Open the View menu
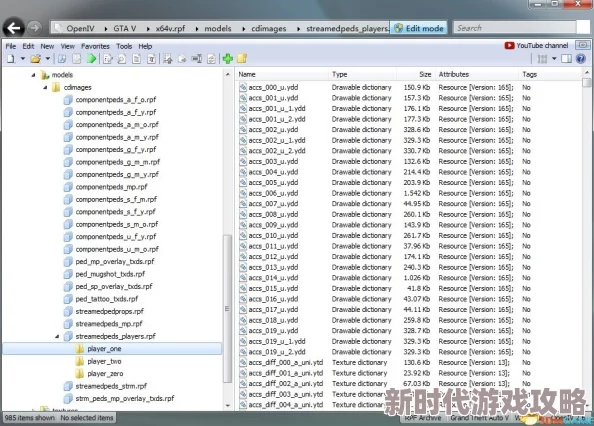 (x=68, y=46)
